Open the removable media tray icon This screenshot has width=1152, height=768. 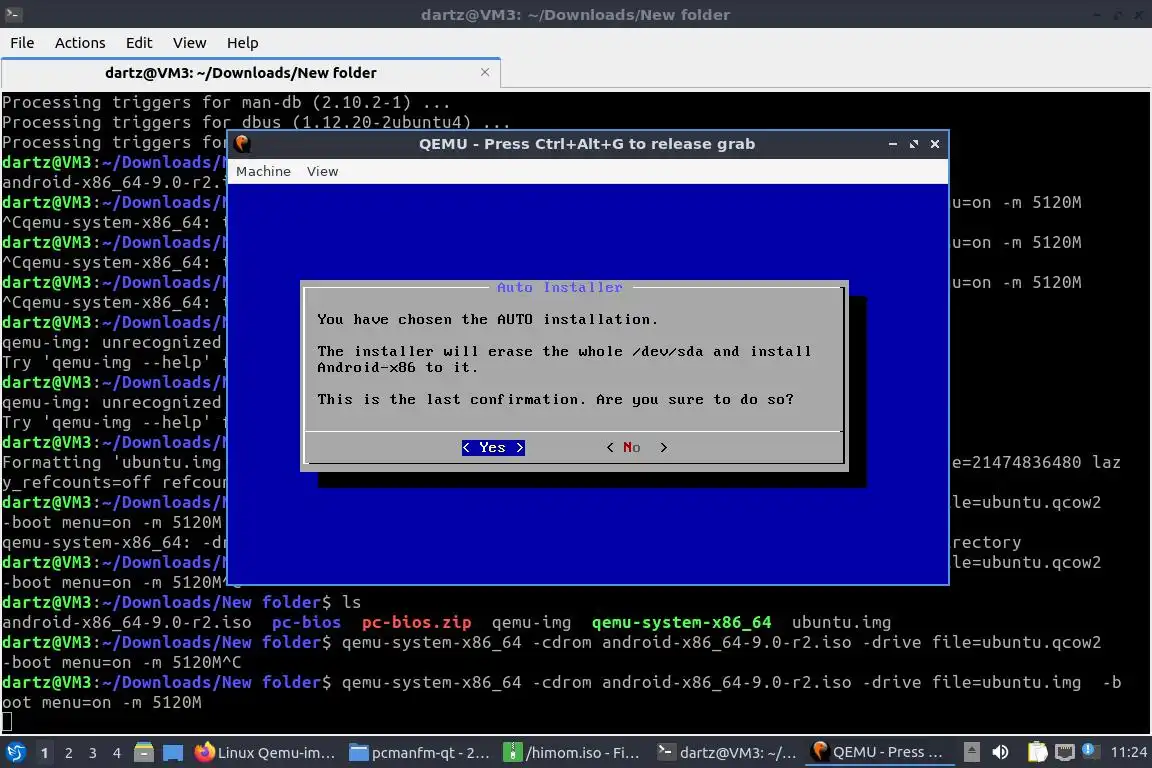click(971, 752)
